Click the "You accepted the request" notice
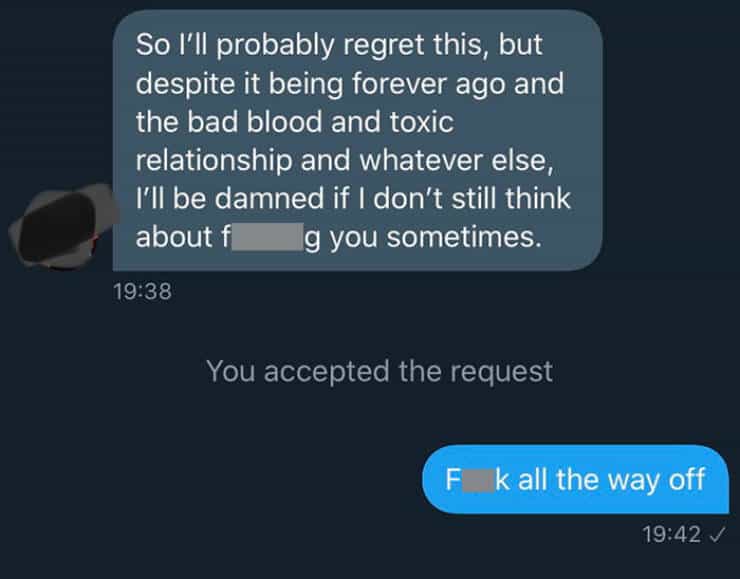 pos(379,371)
